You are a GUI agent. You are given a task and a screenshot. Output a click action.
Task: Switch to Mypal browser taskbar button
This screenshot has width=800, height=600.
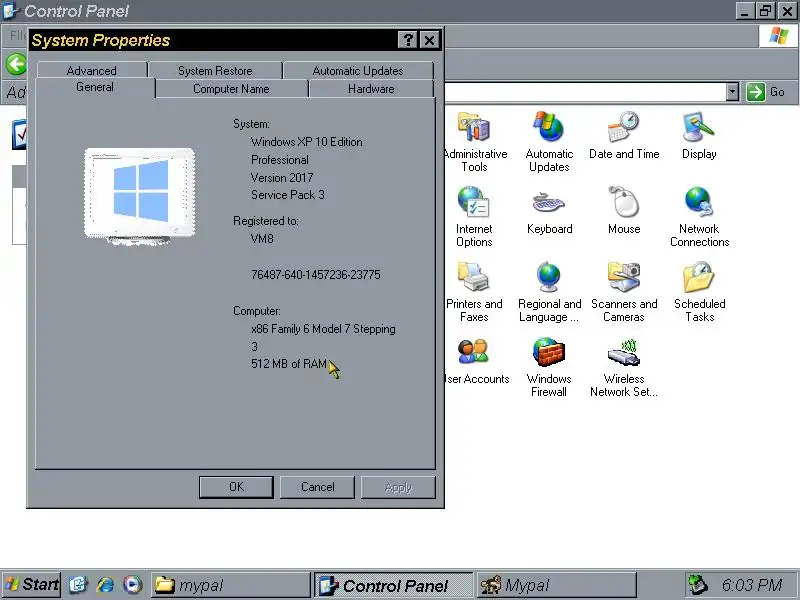[557, 585]
